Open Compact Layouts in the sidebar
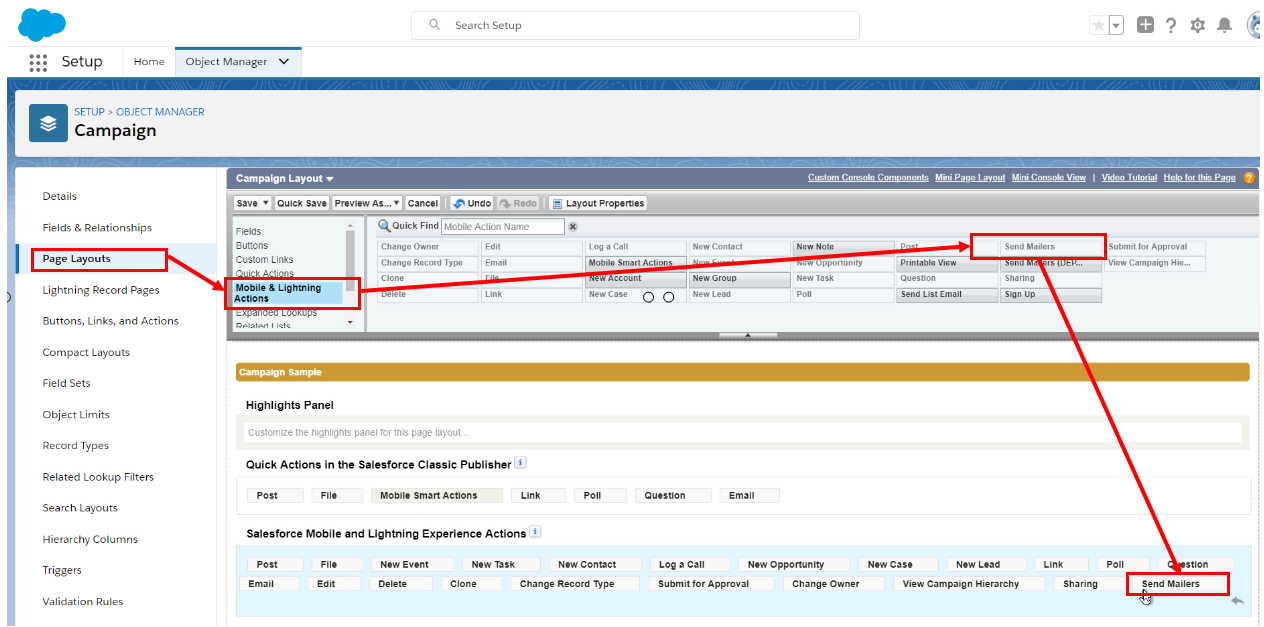This screenshot has width=1264, height=627. tap(86, 353)
